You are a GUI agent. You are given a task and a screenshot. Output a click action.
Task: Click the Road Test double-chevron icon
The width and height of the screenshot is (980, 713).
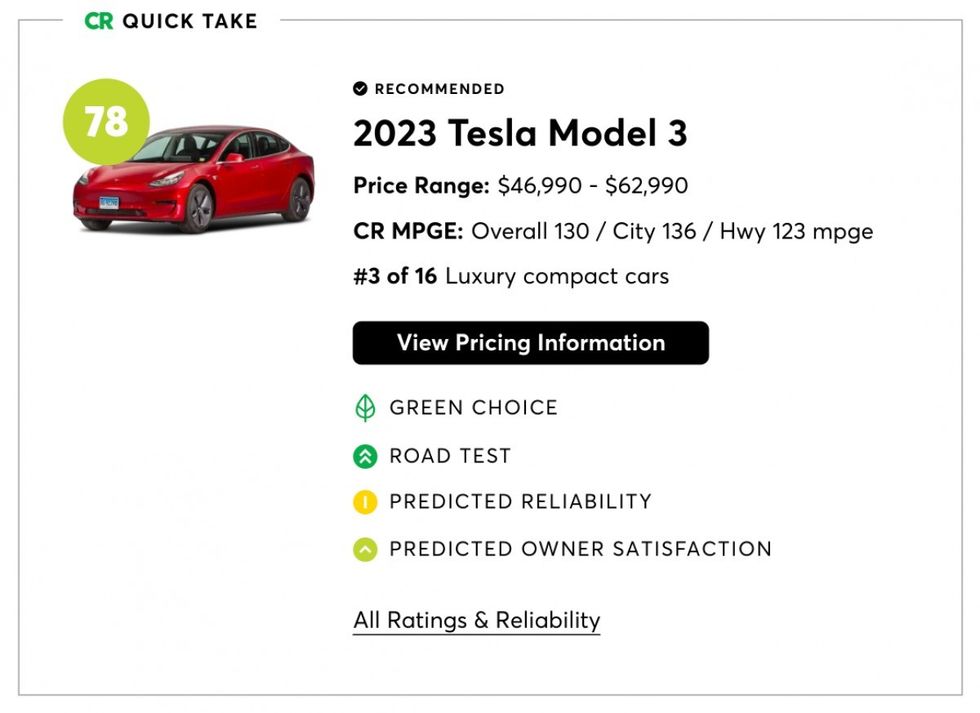tap(364, 455)
